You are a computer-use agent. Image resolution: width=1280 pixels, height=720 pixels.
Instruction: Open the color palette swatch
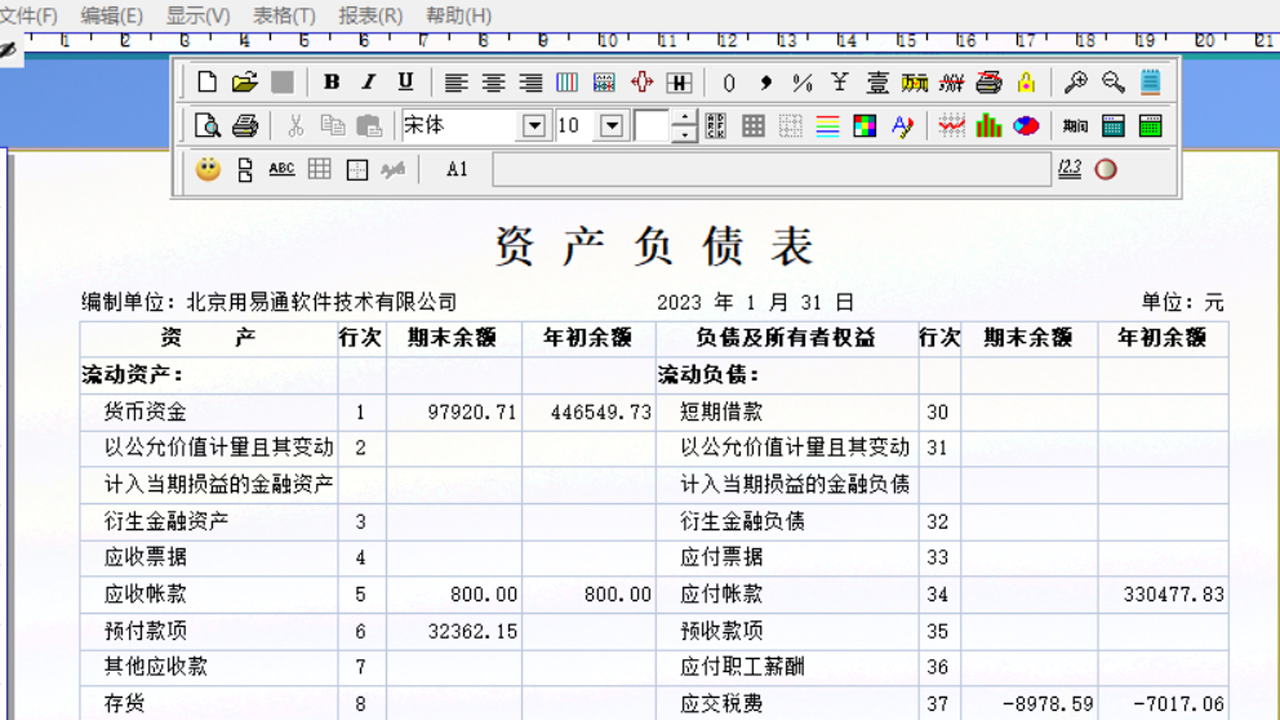click(863, 127)
